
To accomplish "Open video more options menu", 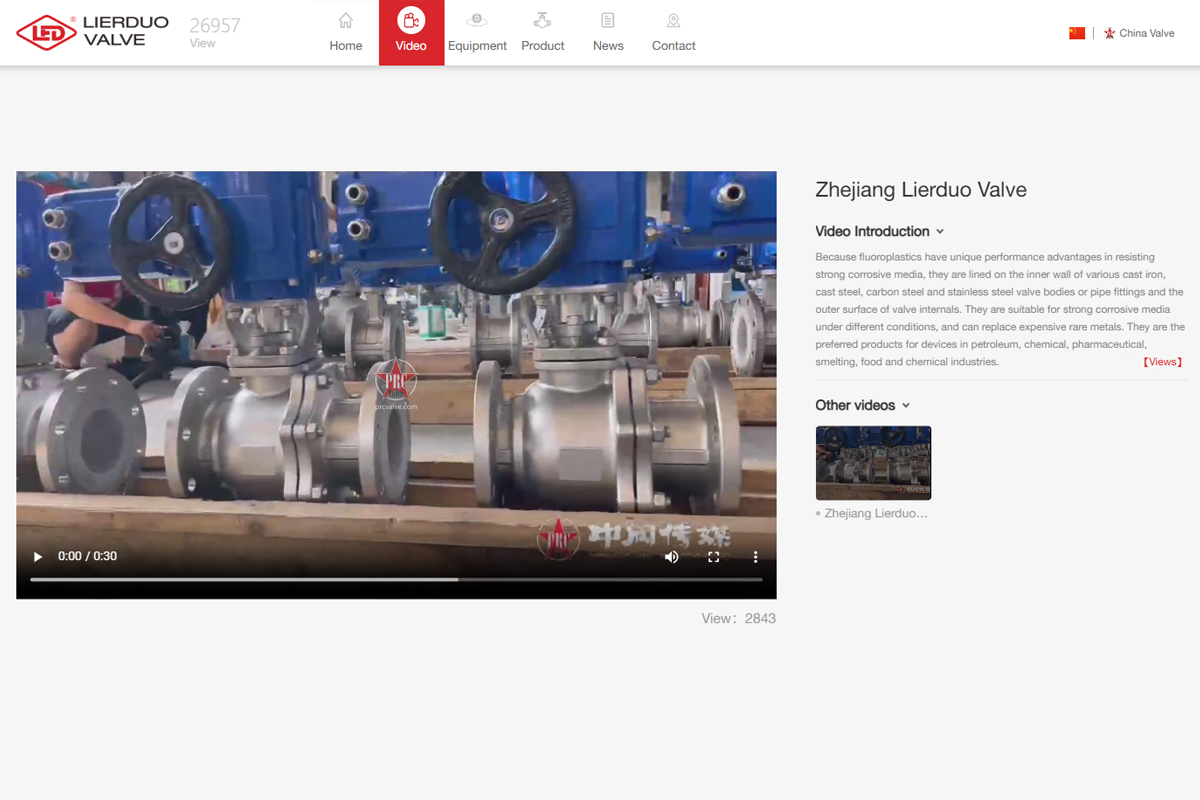I will click(x=756, y=557).
